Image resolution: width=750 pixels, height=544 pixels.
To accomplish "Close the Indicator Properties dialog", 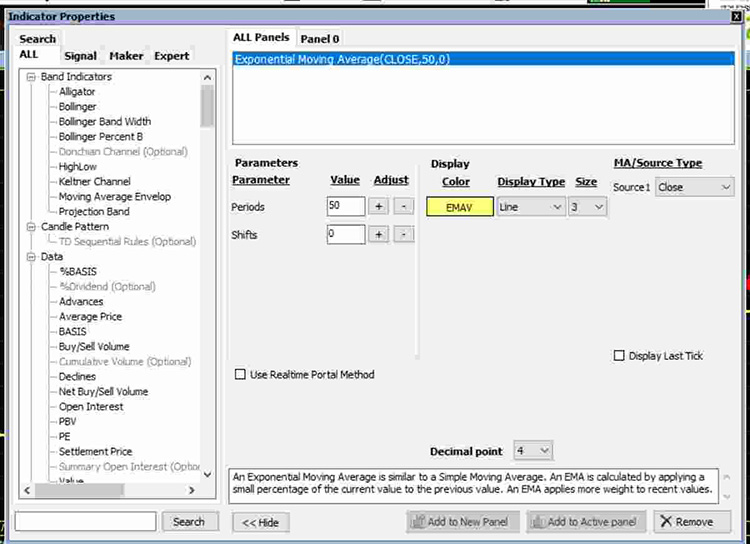I will 739,16.
